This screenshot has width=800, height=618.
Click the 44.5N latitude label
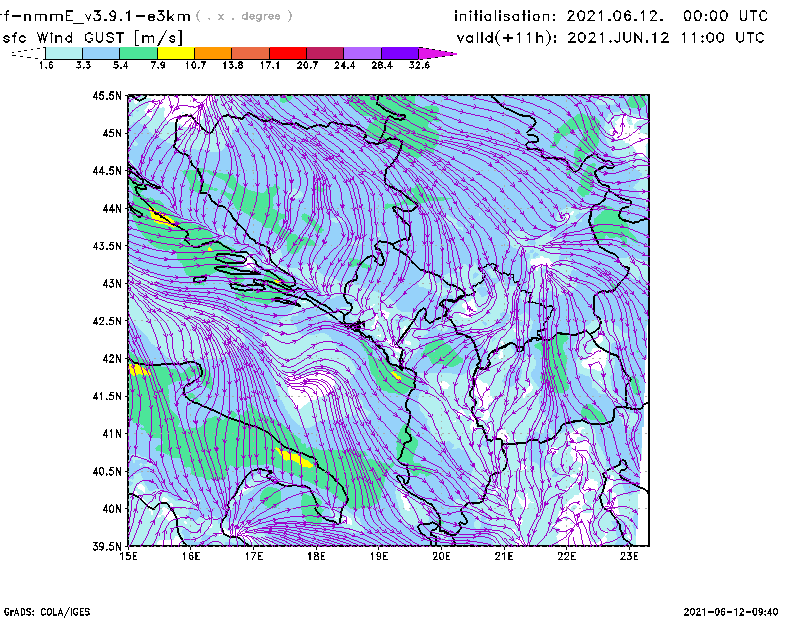tap(107, 170)
